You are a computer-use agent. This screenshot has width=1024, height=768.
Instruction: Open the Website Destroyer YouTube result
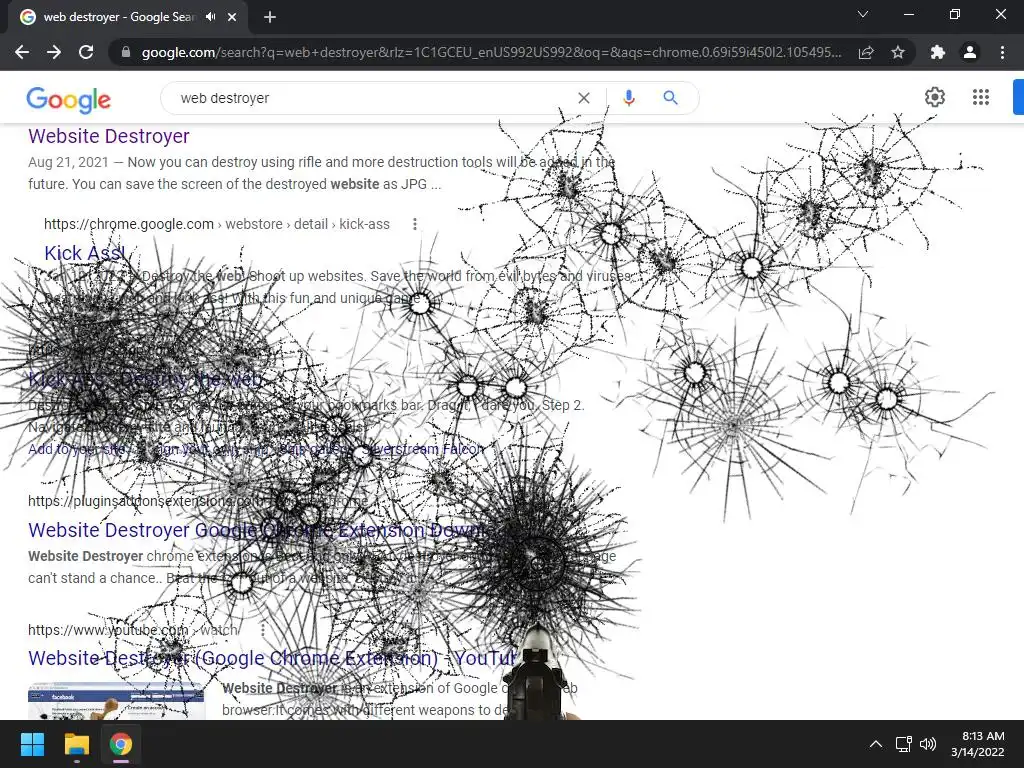pos(273,658)
